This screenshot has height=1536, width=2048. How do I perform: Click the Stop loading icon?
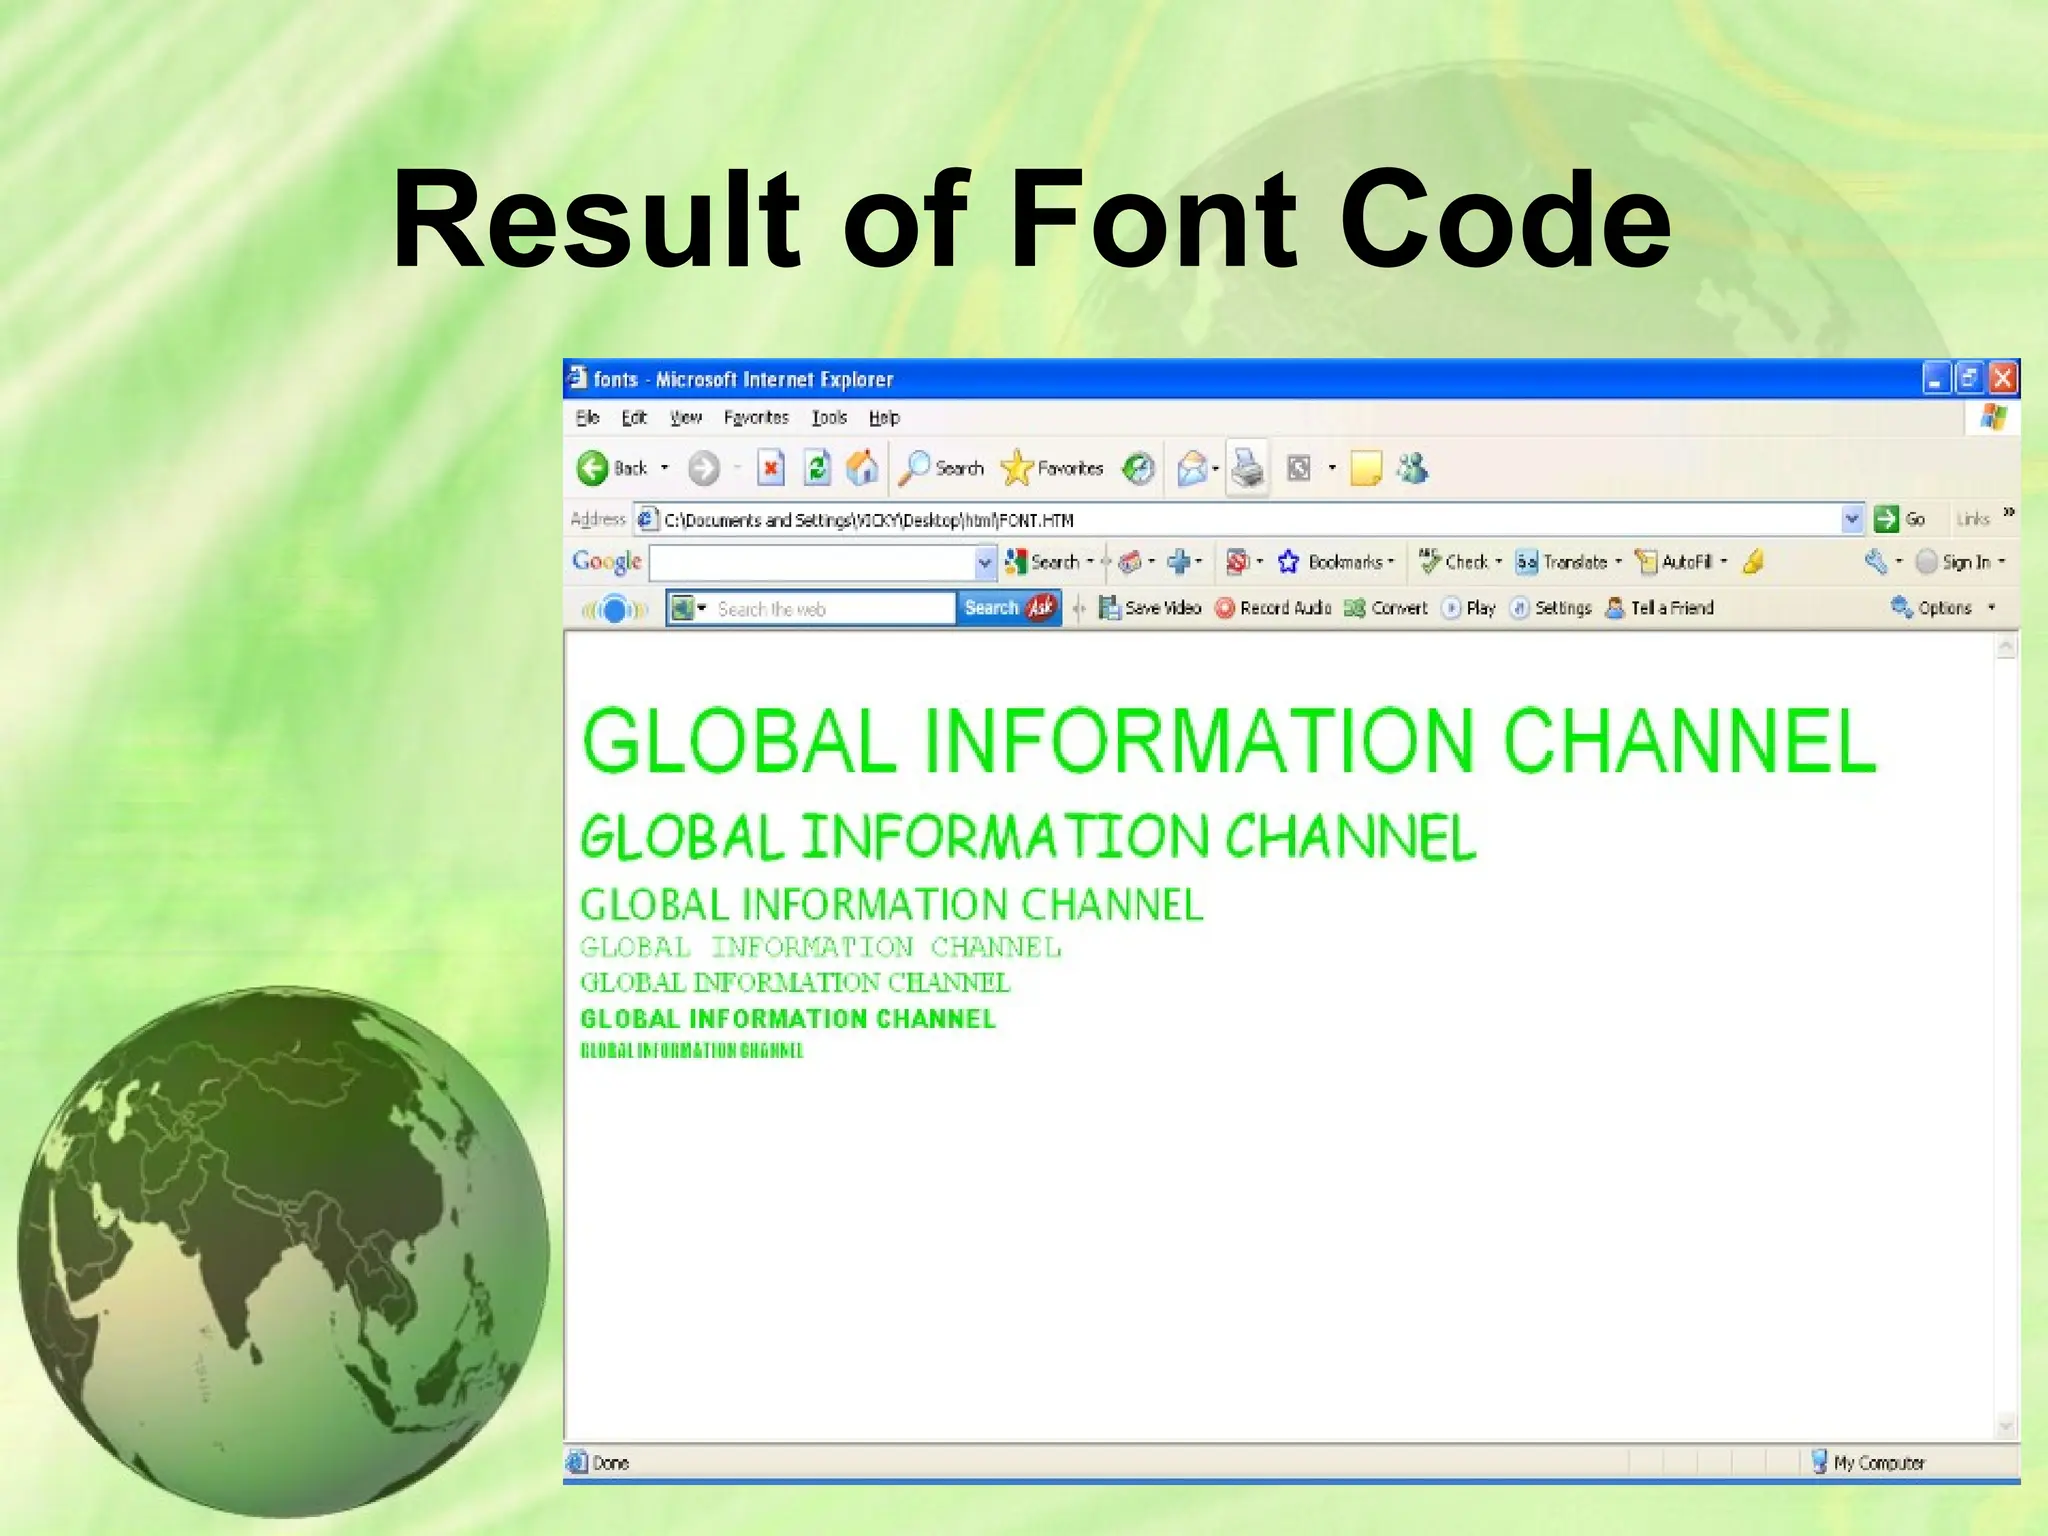tap(771, 468)
